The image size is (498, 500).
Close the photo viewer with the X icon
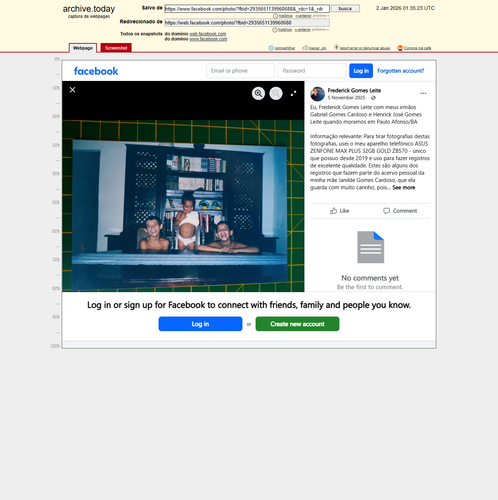coord(72,90)
